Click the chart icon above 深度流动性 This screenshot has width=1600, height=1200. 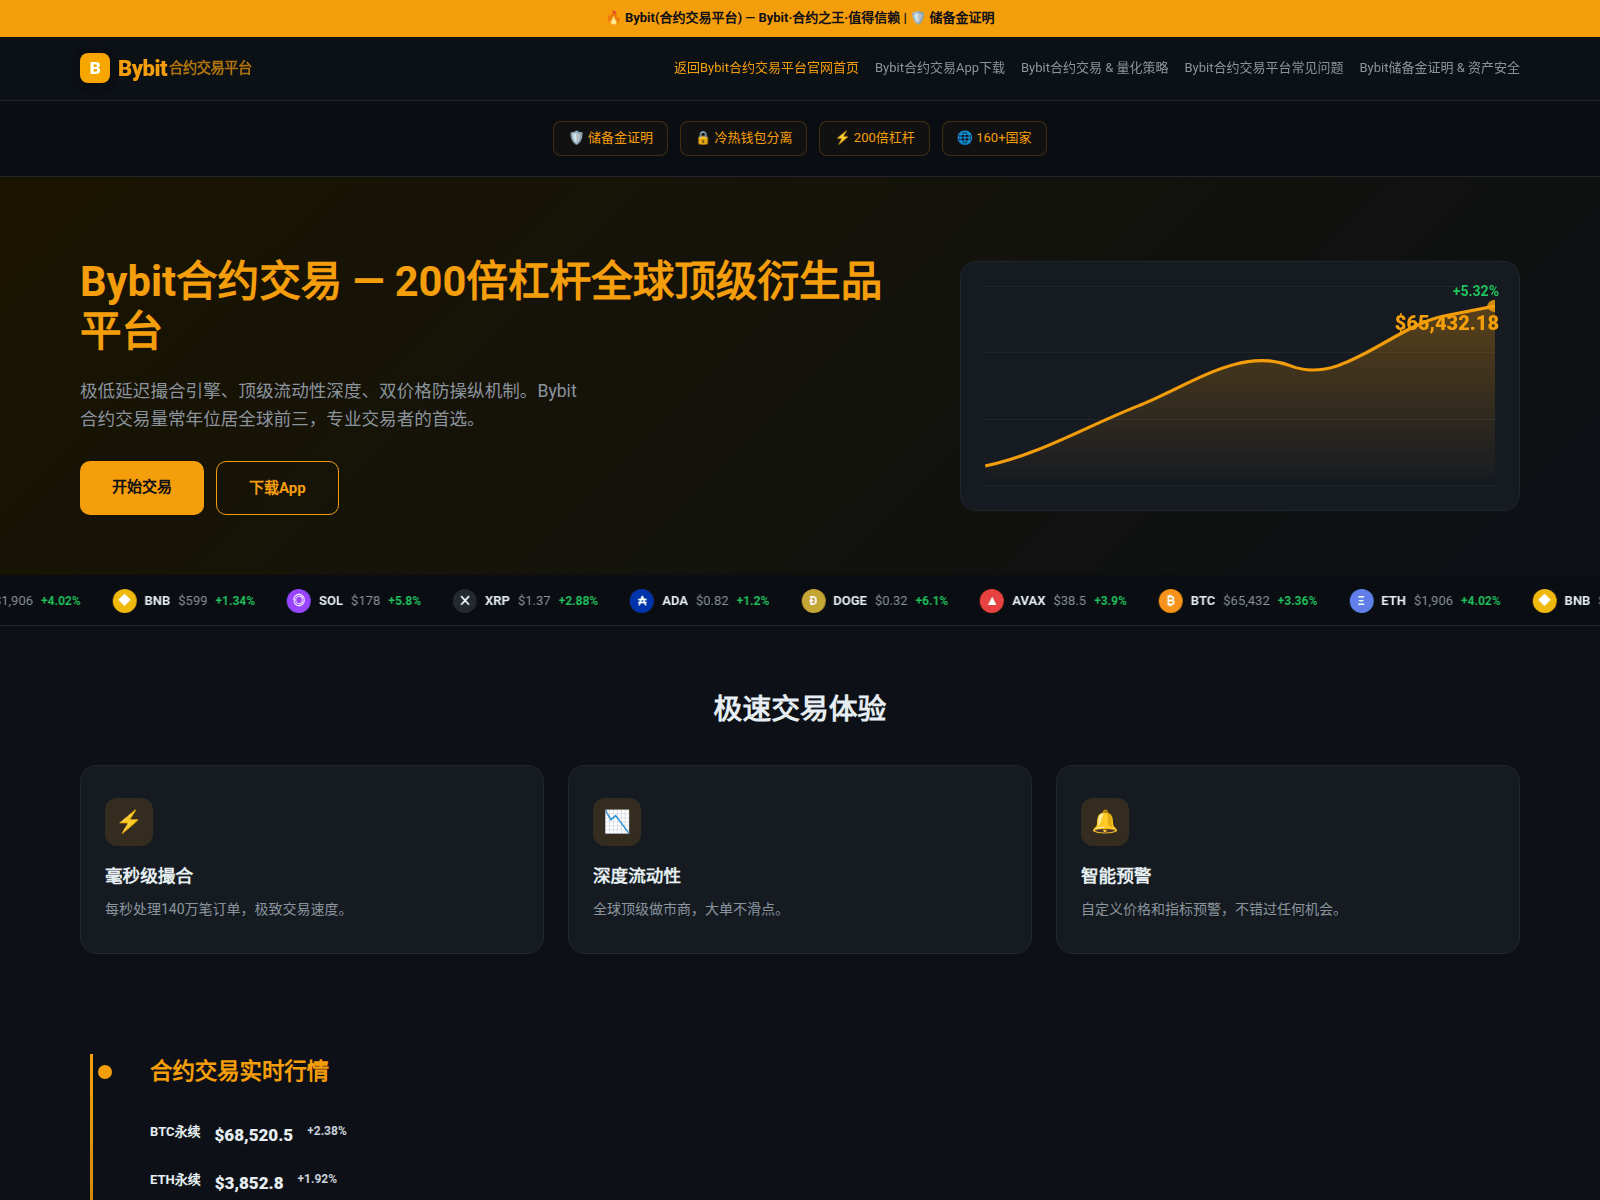coord(616,821)
